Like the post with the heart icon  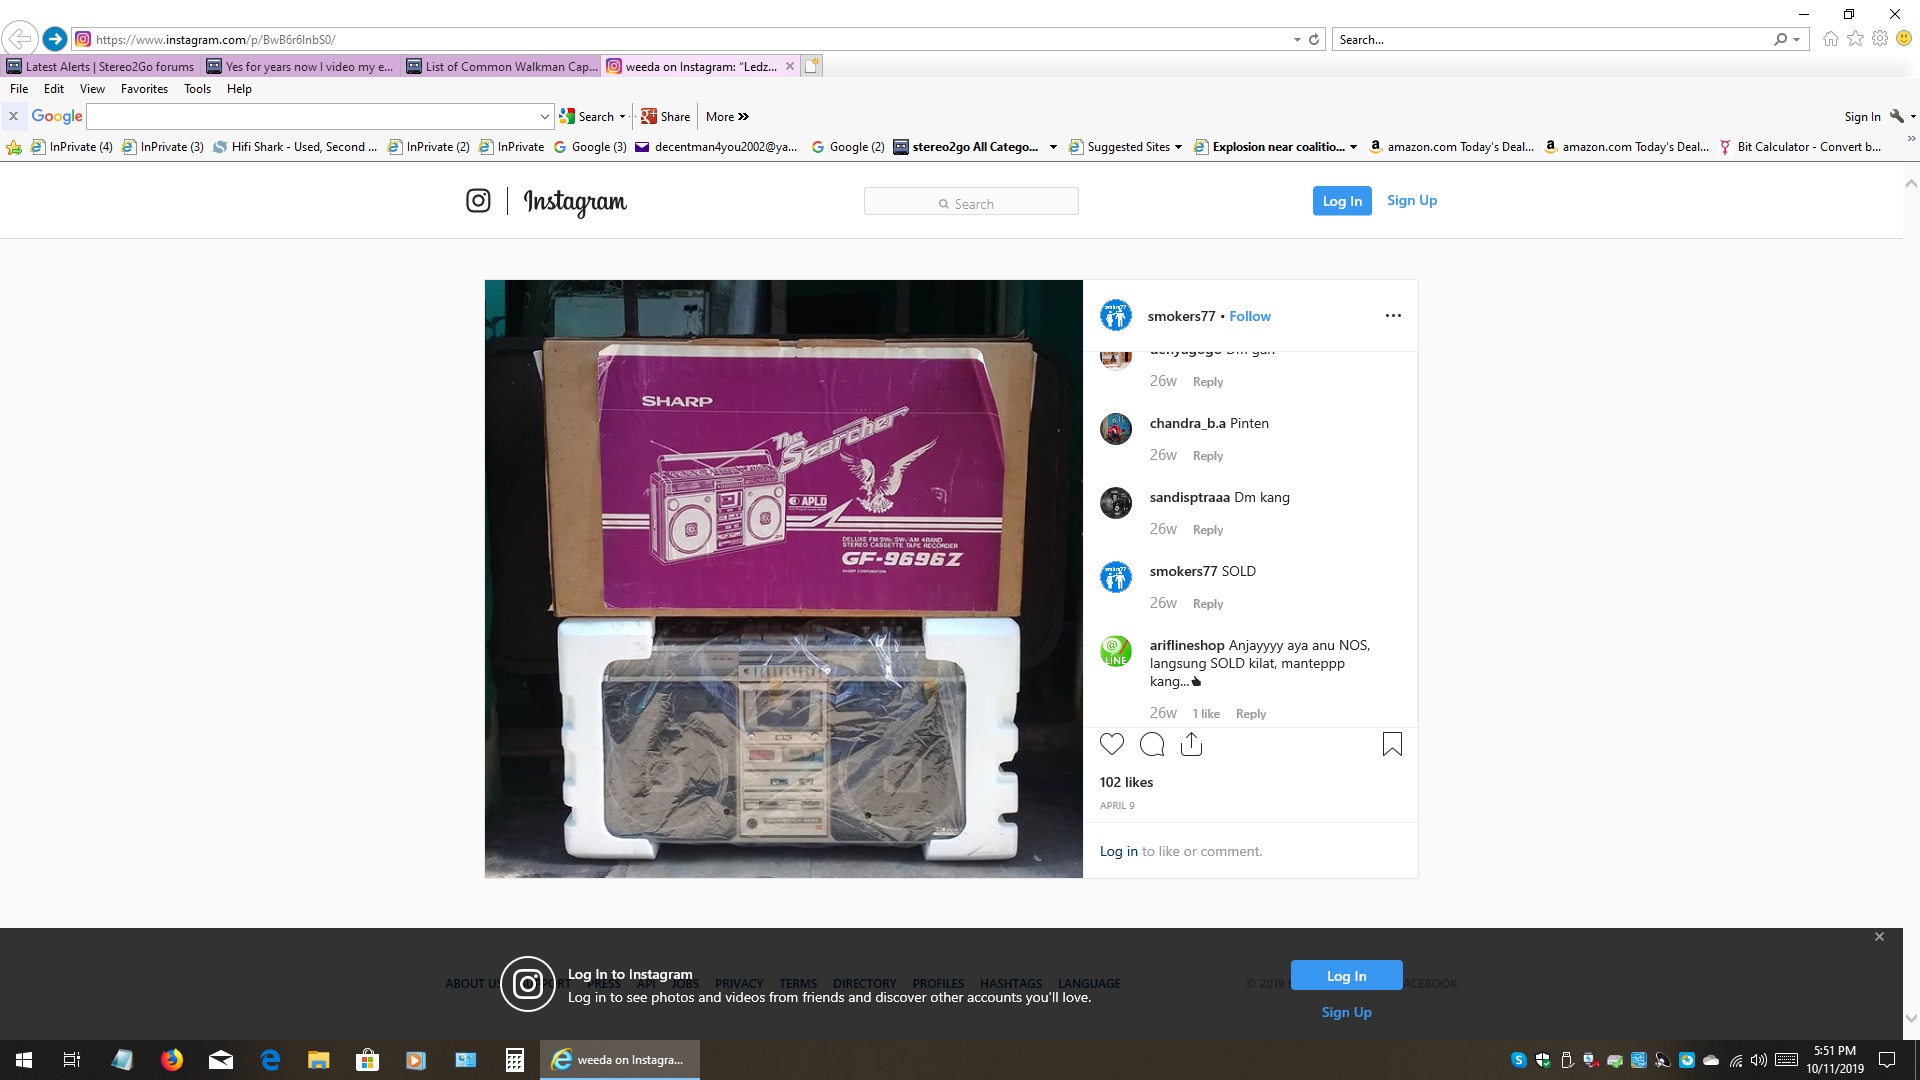click(1112, 744)
